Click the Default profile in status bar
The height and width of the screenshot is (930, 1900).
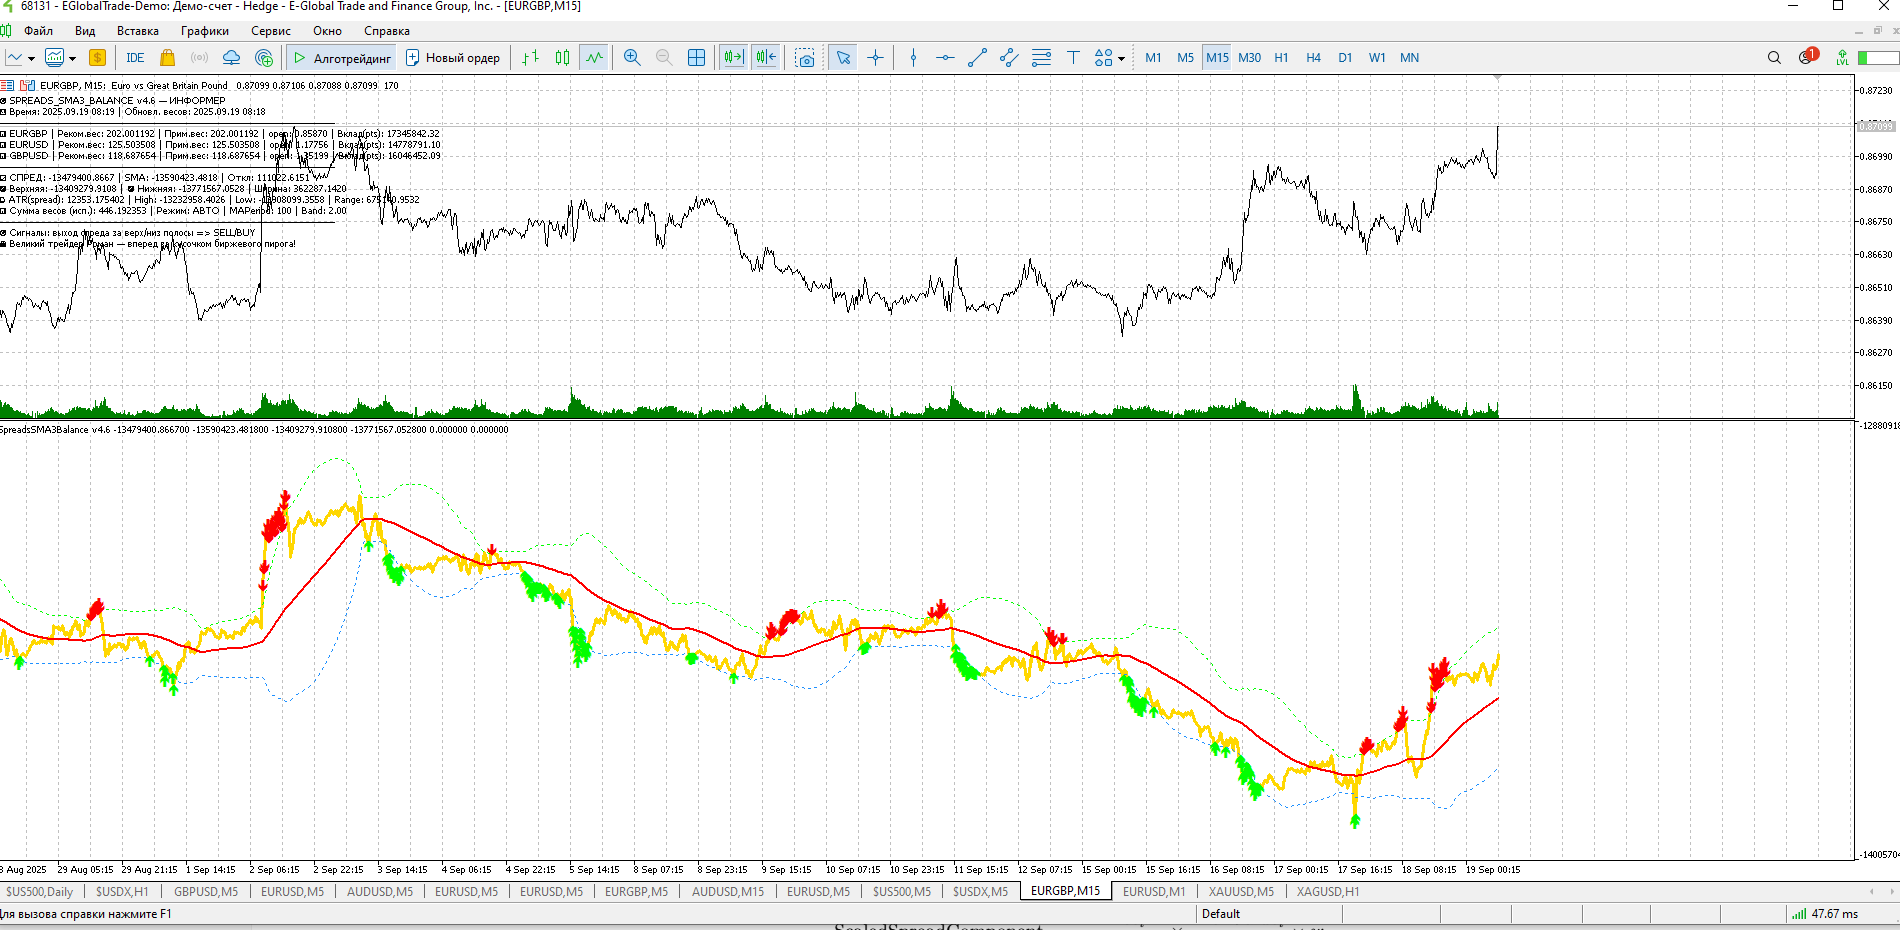(x=1221, y=914)
